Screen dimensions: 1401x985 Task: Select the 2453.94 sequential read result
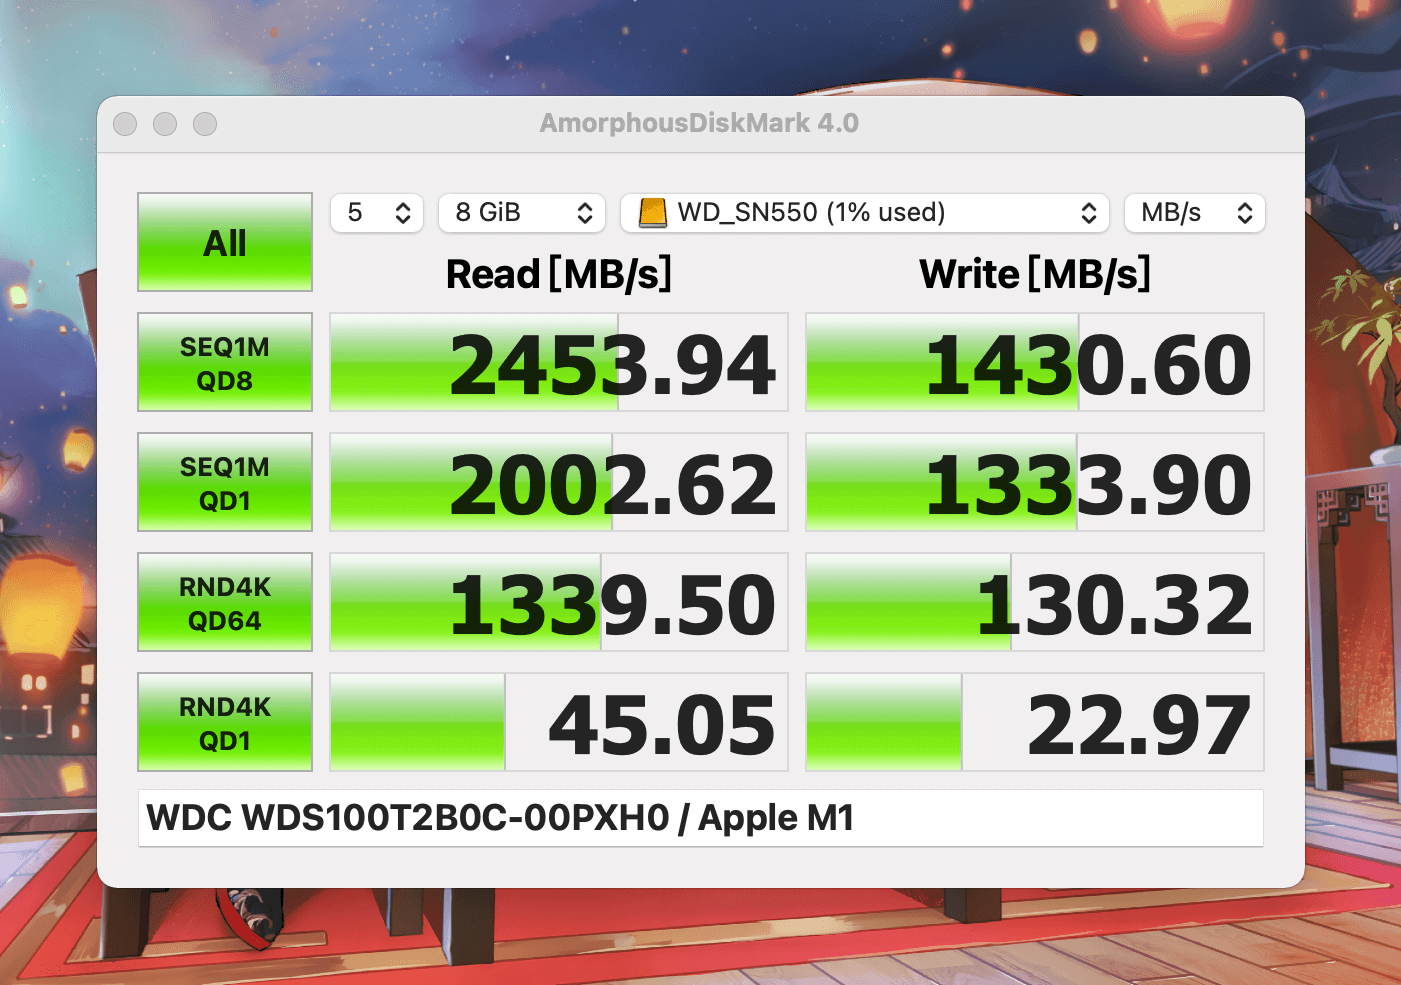559,362
